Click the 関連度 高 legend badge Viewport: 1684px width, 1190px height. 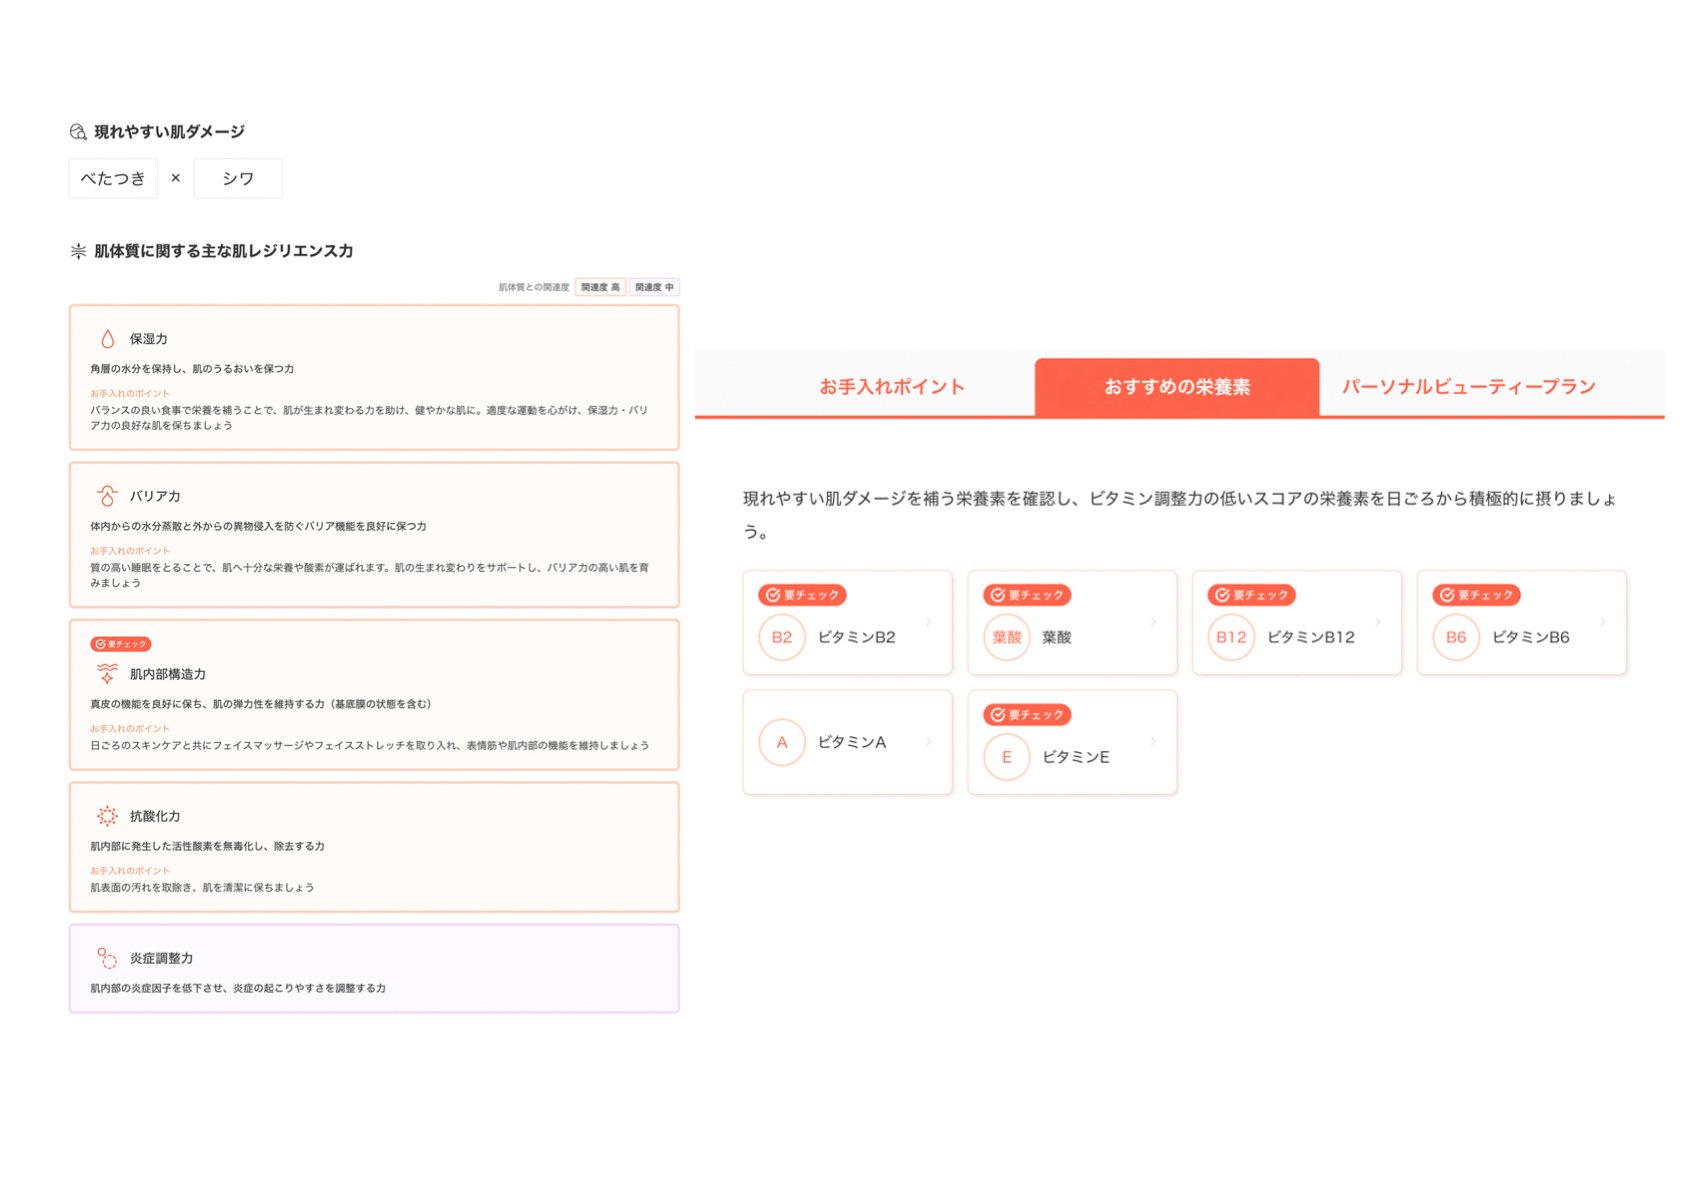click(600, 287)
